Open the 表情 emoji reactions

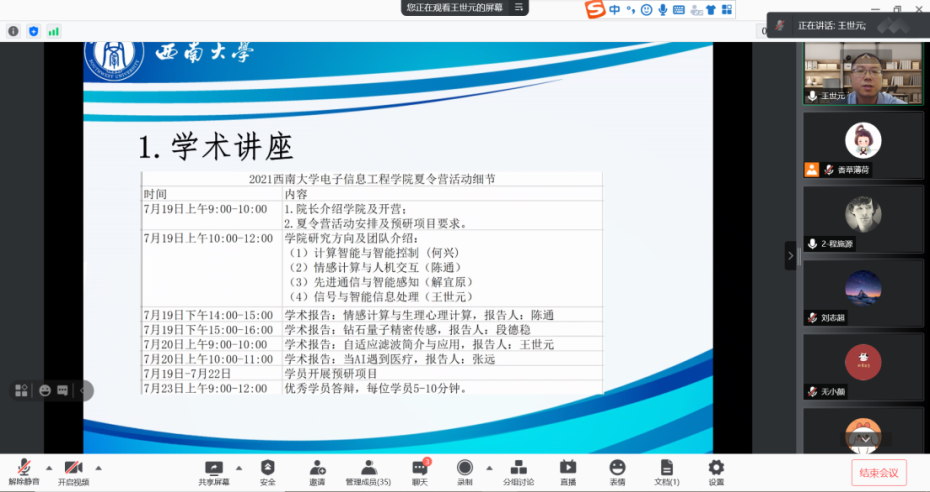617,471
